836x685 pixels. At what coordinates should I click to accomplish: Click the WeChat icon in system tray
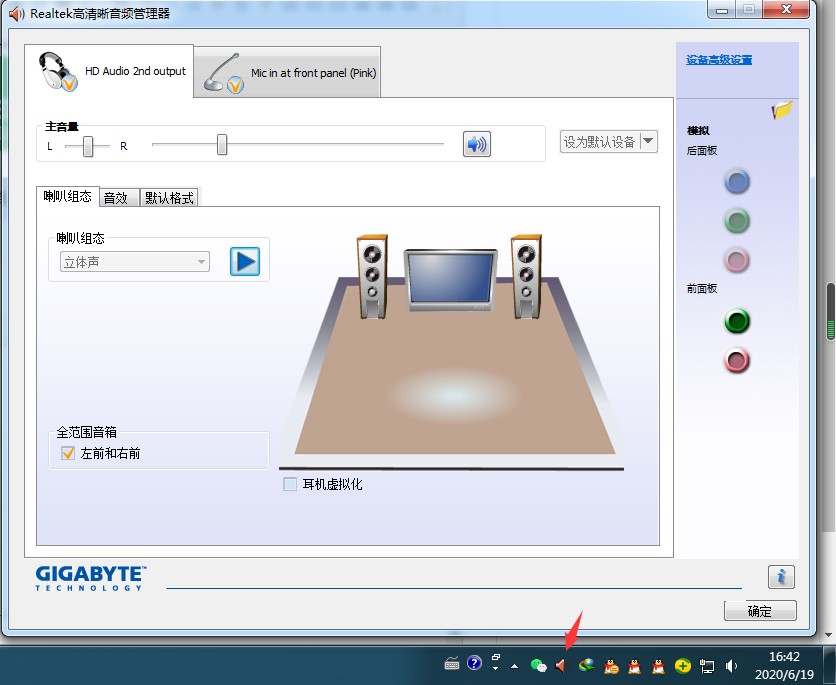coord(538,664)
